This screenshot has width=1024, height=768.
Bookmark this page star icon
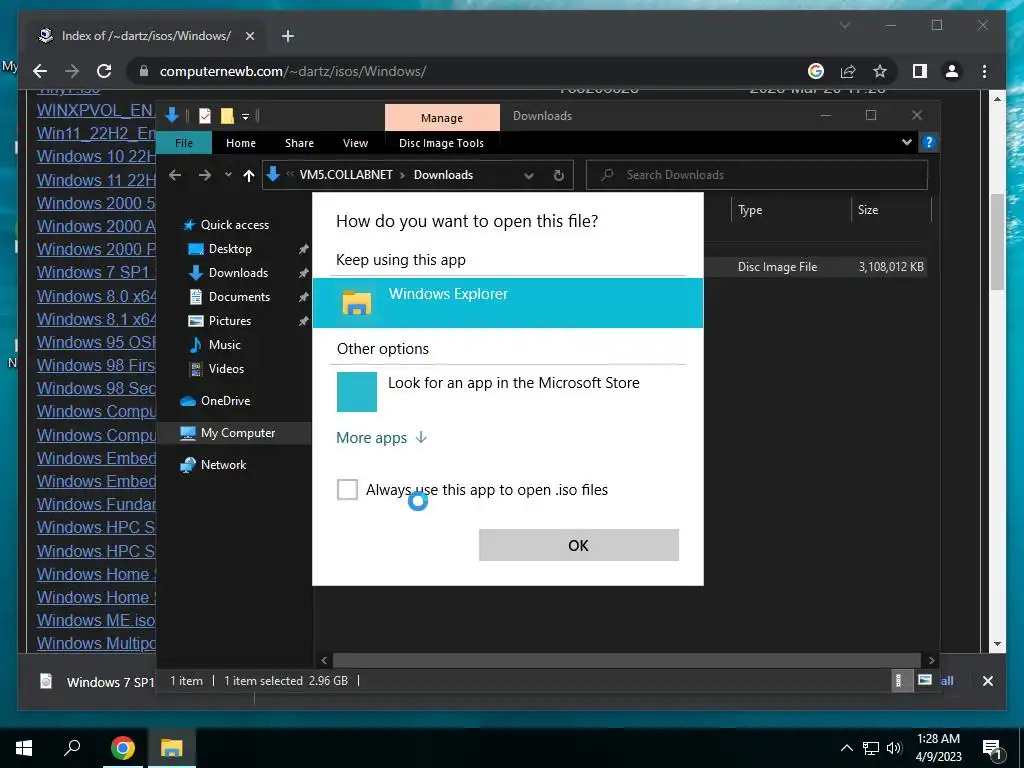[880, 71]
